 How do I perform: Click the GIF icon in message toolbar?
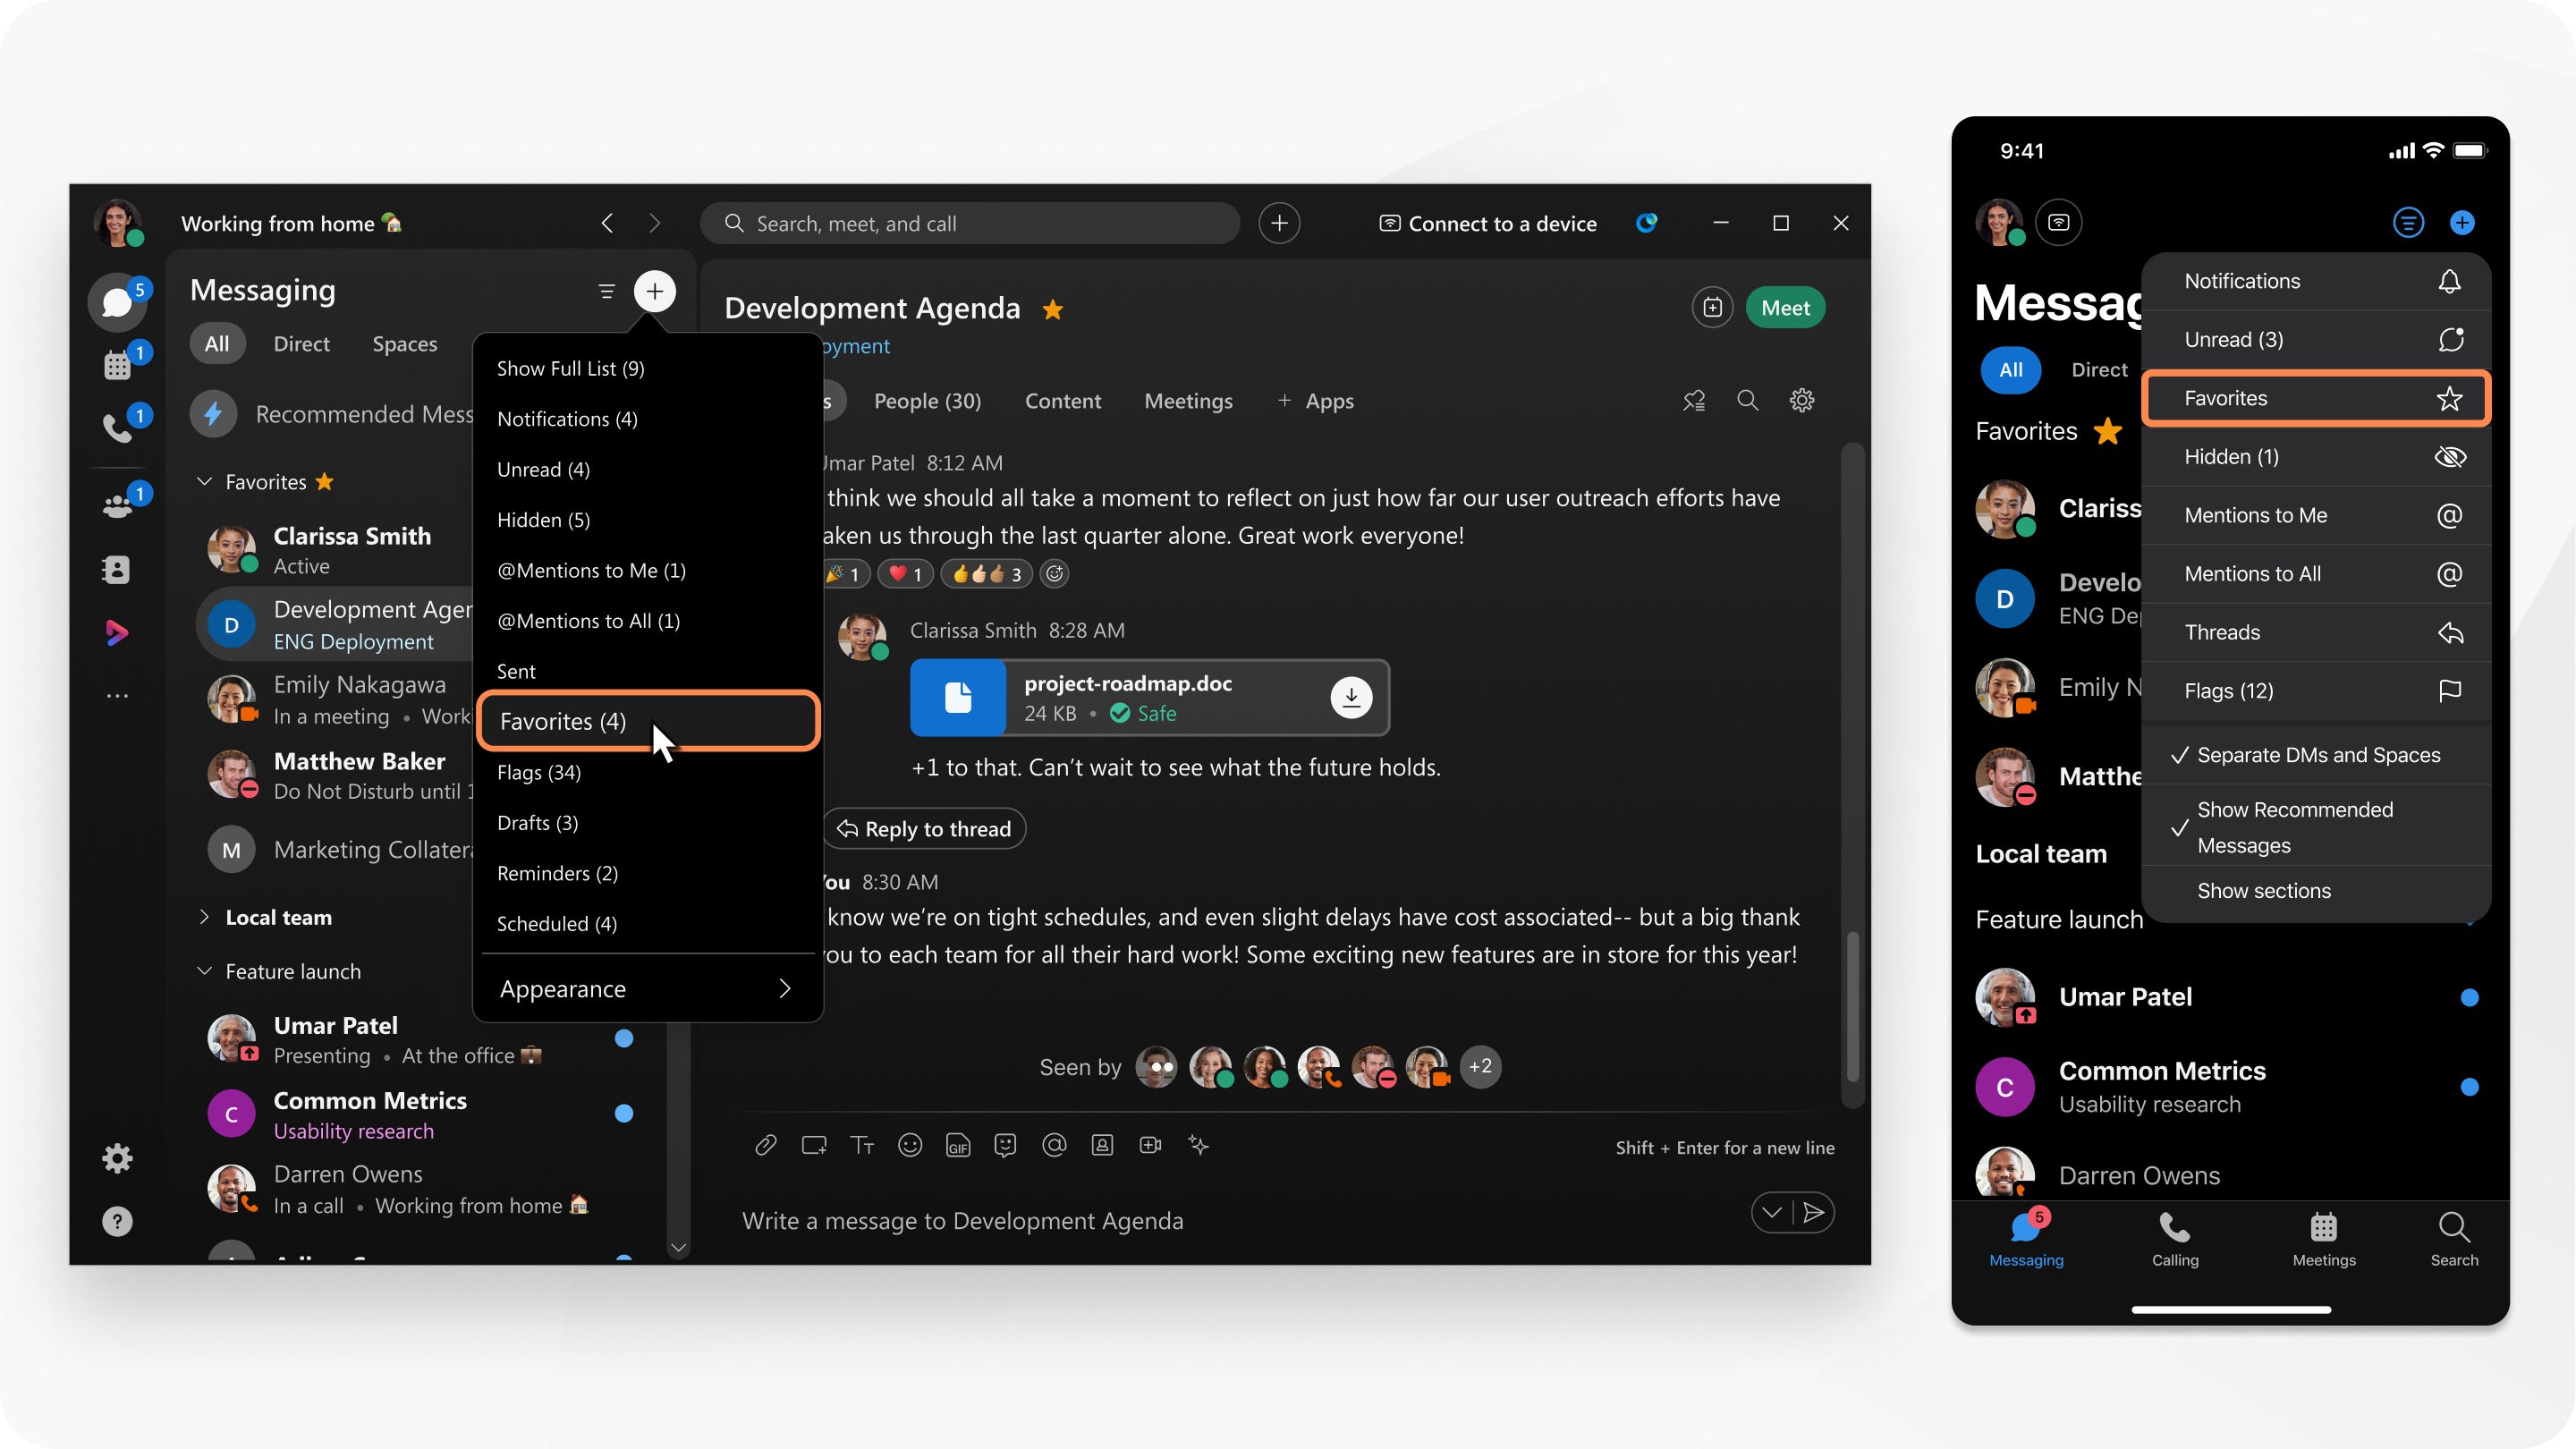click(x=955, y=1145)
